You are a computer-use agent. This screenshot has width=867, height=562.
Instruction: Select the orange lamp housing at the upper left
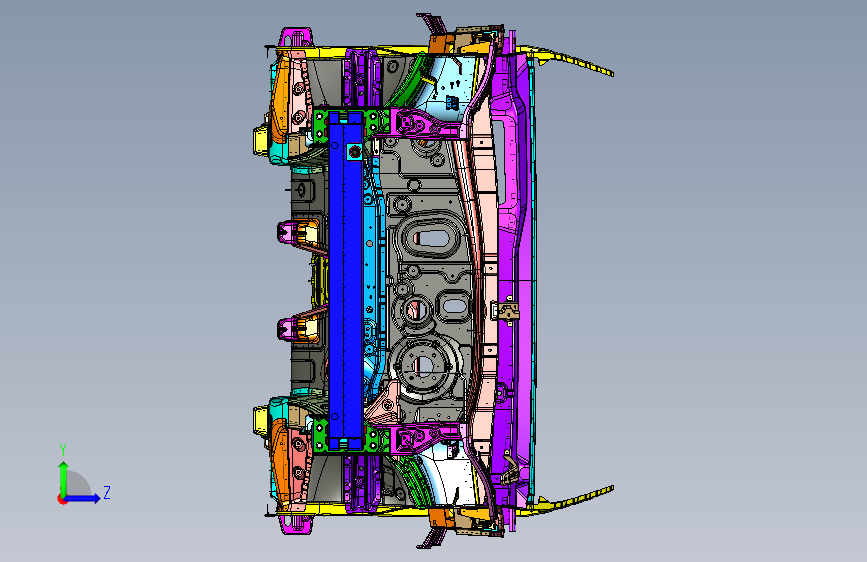[x=279, y=102]
